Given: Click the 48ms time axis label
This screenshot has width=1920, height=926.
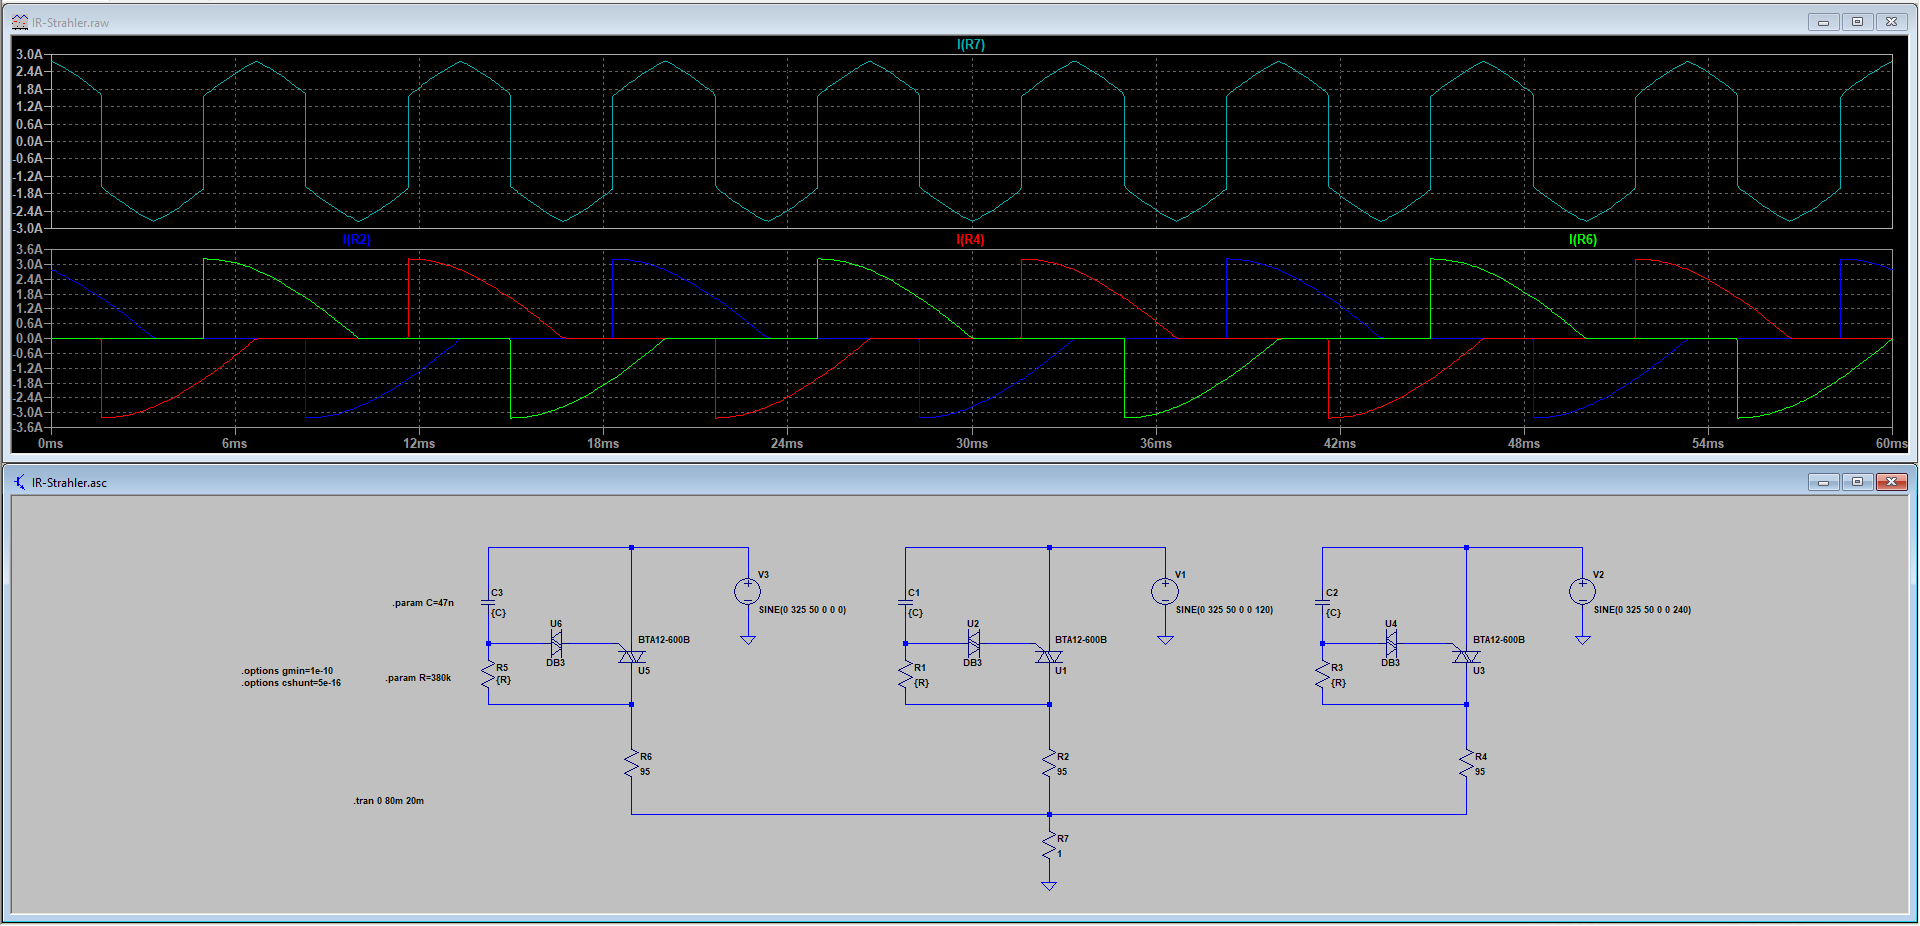Looking at the screenshot, I should 1524,444.
